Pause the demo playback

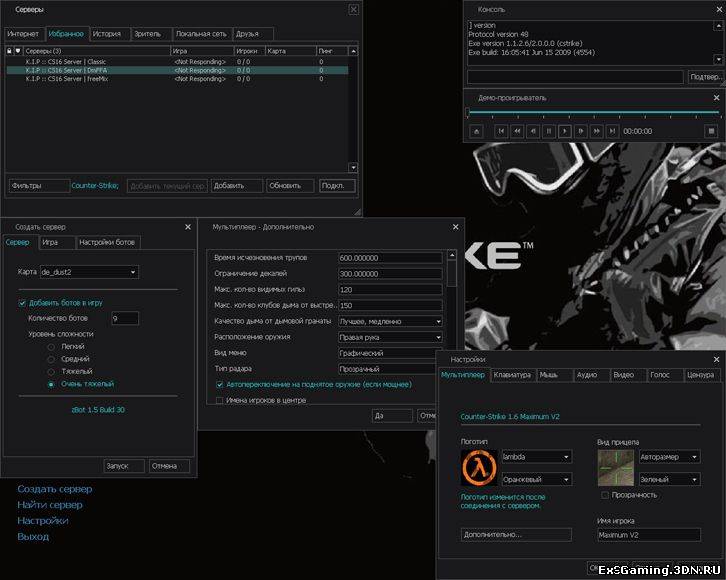tap(549, 131)
